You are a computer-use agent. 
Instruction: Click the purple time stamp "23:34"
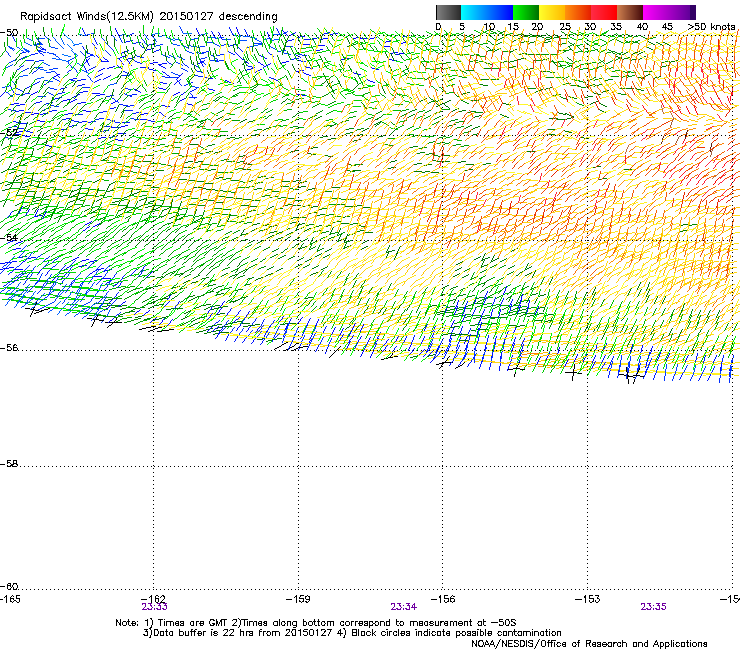pos(404,607)
